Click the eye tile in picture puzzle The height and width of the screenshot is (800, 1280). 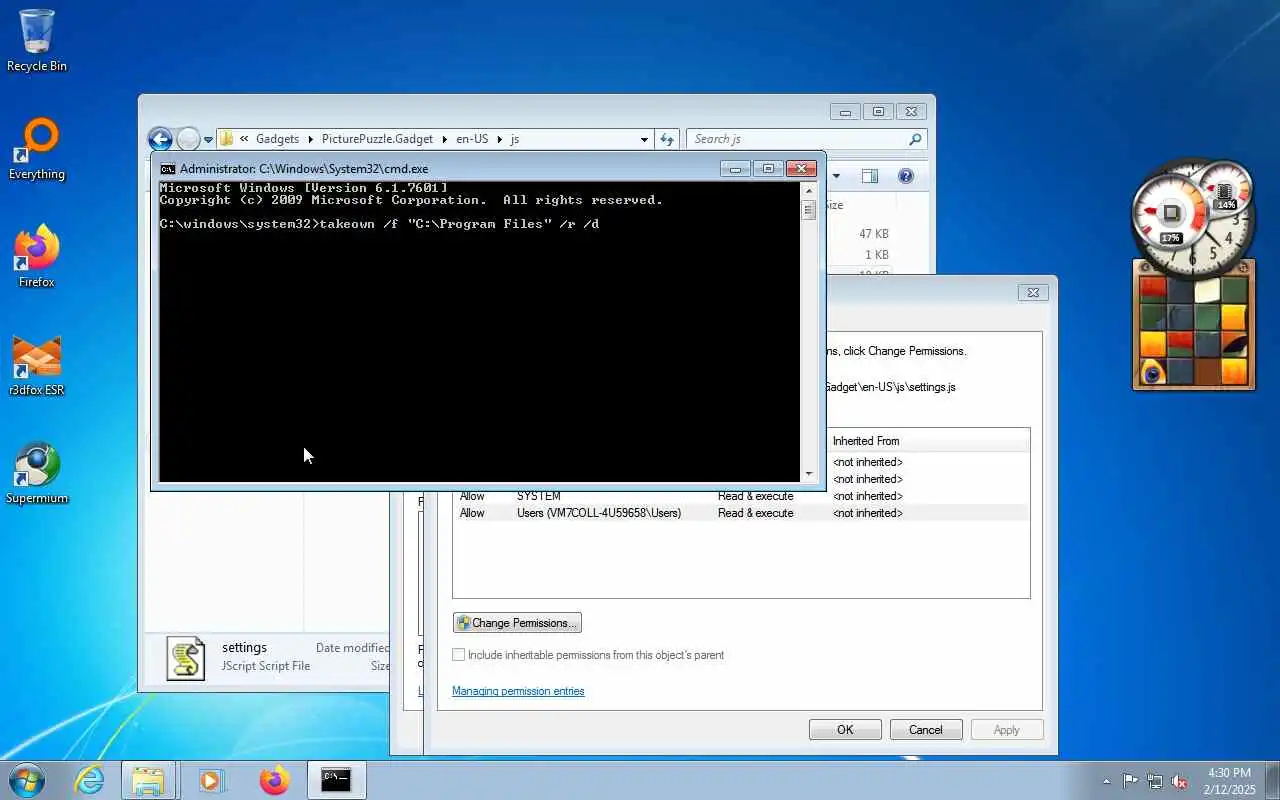click(1153, 373)
